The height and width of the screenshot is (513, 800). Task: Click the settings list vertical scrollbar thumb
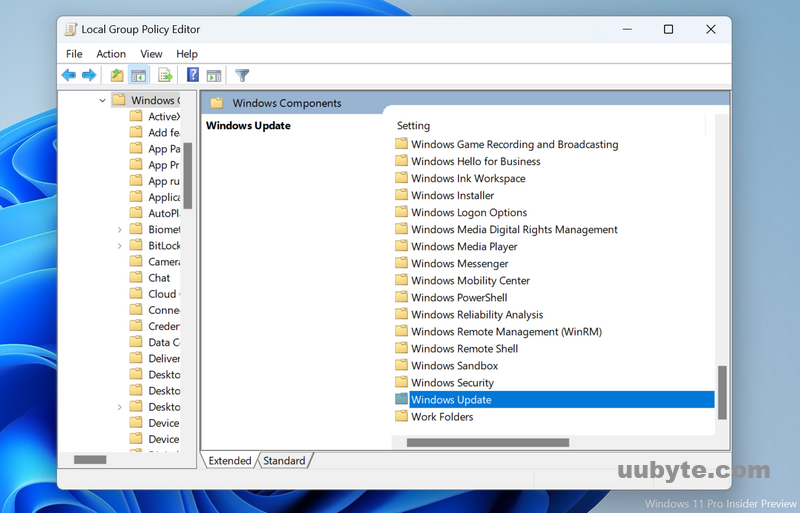click(722, 393)
